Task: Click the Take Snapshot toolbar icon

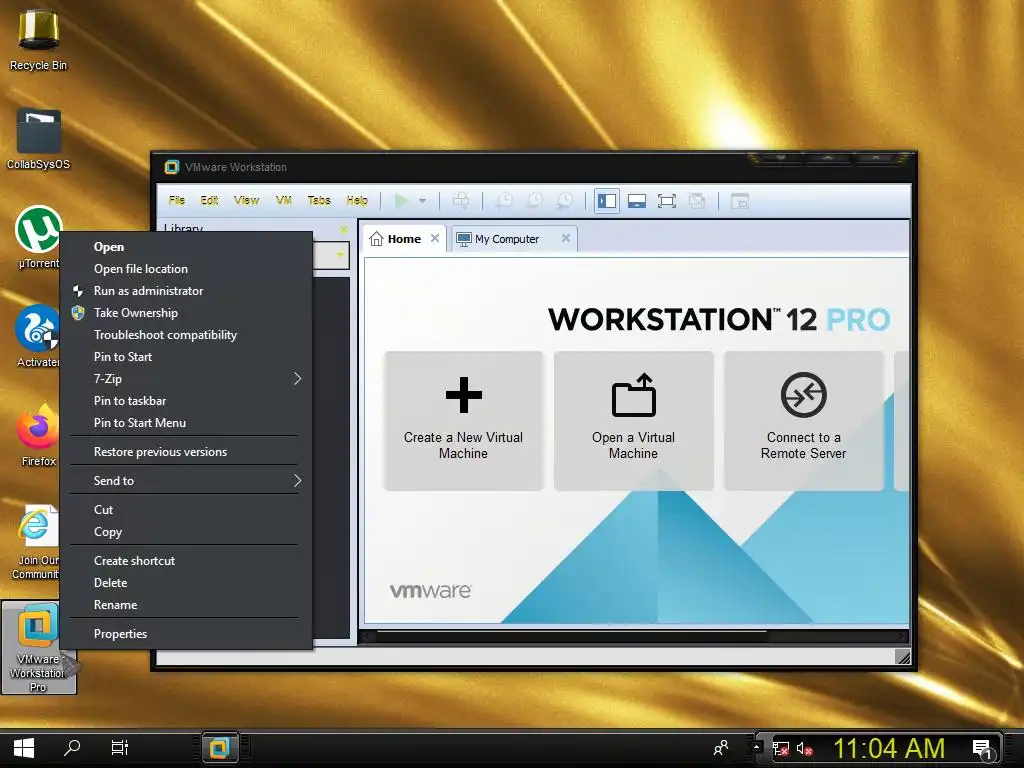Action: pos(504,200)
